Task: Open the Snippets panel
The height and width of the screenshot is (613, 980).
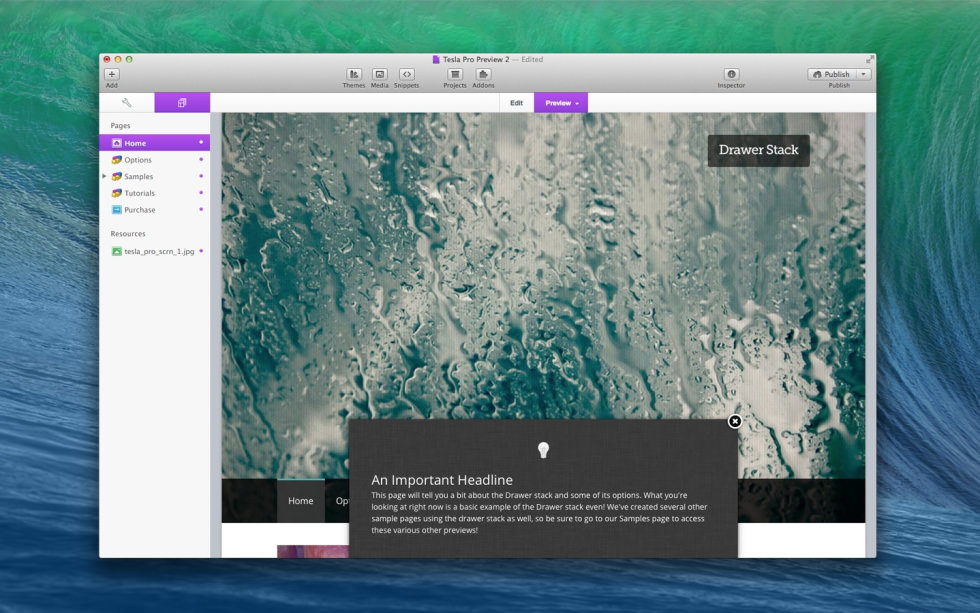Action: pos(406,74)
